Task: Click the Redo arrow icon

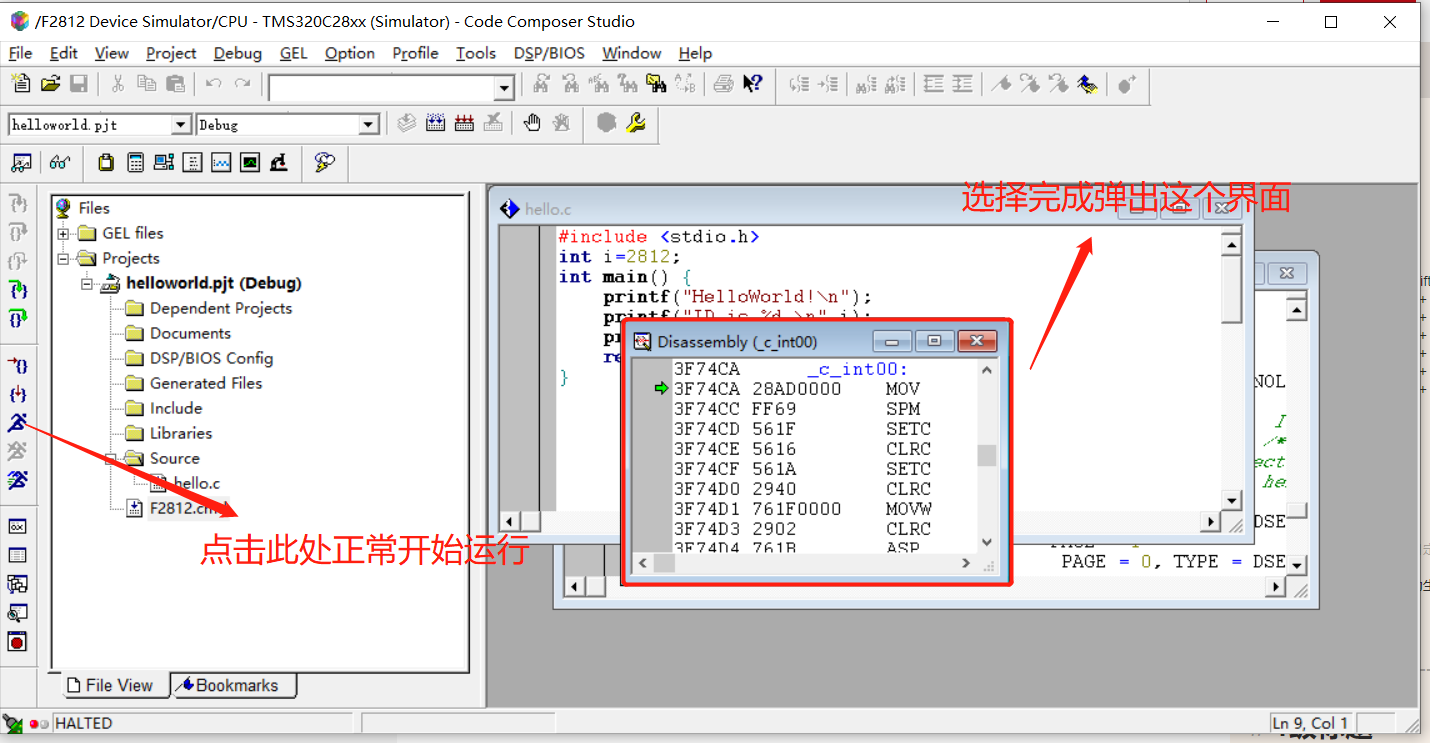Action: [242, 84]
